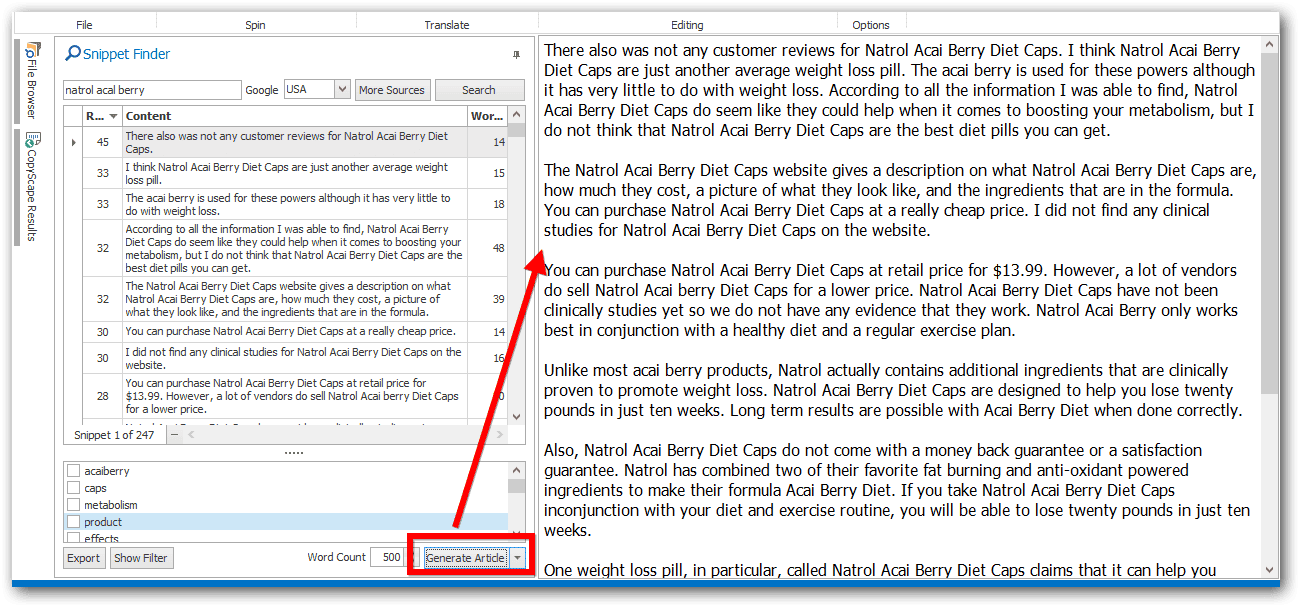Image resolution: width=1300 pixels, height=607 pixels.
Task: Tick the acaiberry keyword checkbox
Action: click(x=73, y=471)
